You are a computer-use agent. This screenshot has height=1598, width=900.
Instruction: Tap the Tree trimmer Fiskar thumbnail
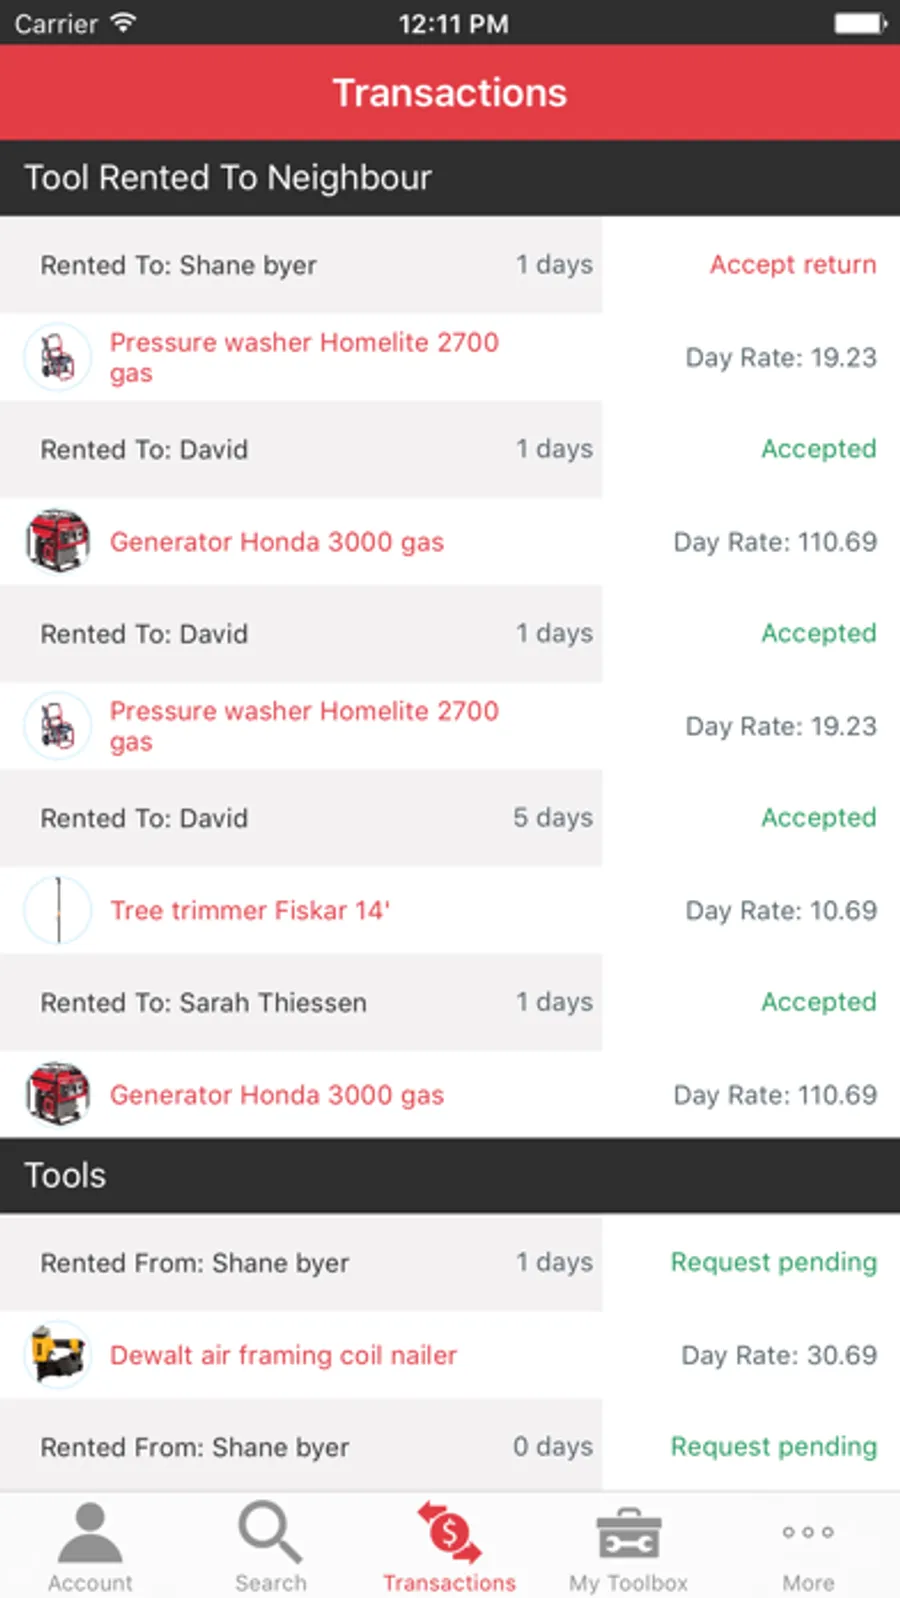click(x=58, y=910)
